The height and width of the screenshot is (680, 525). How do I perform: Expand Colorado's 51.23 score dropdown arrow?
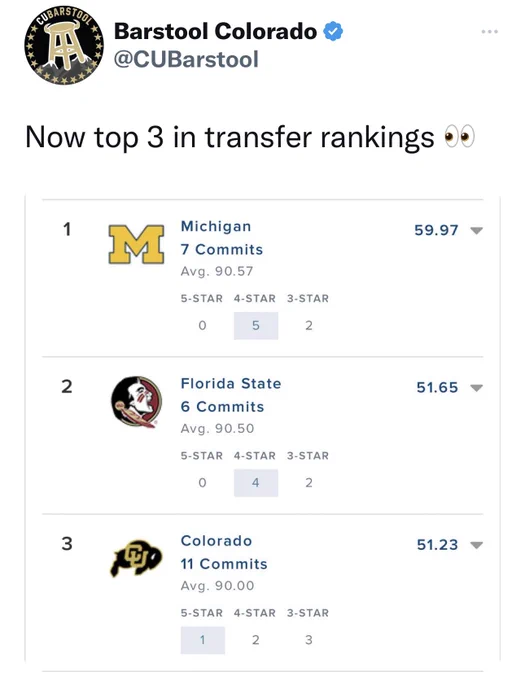click(x=476, y=545)
